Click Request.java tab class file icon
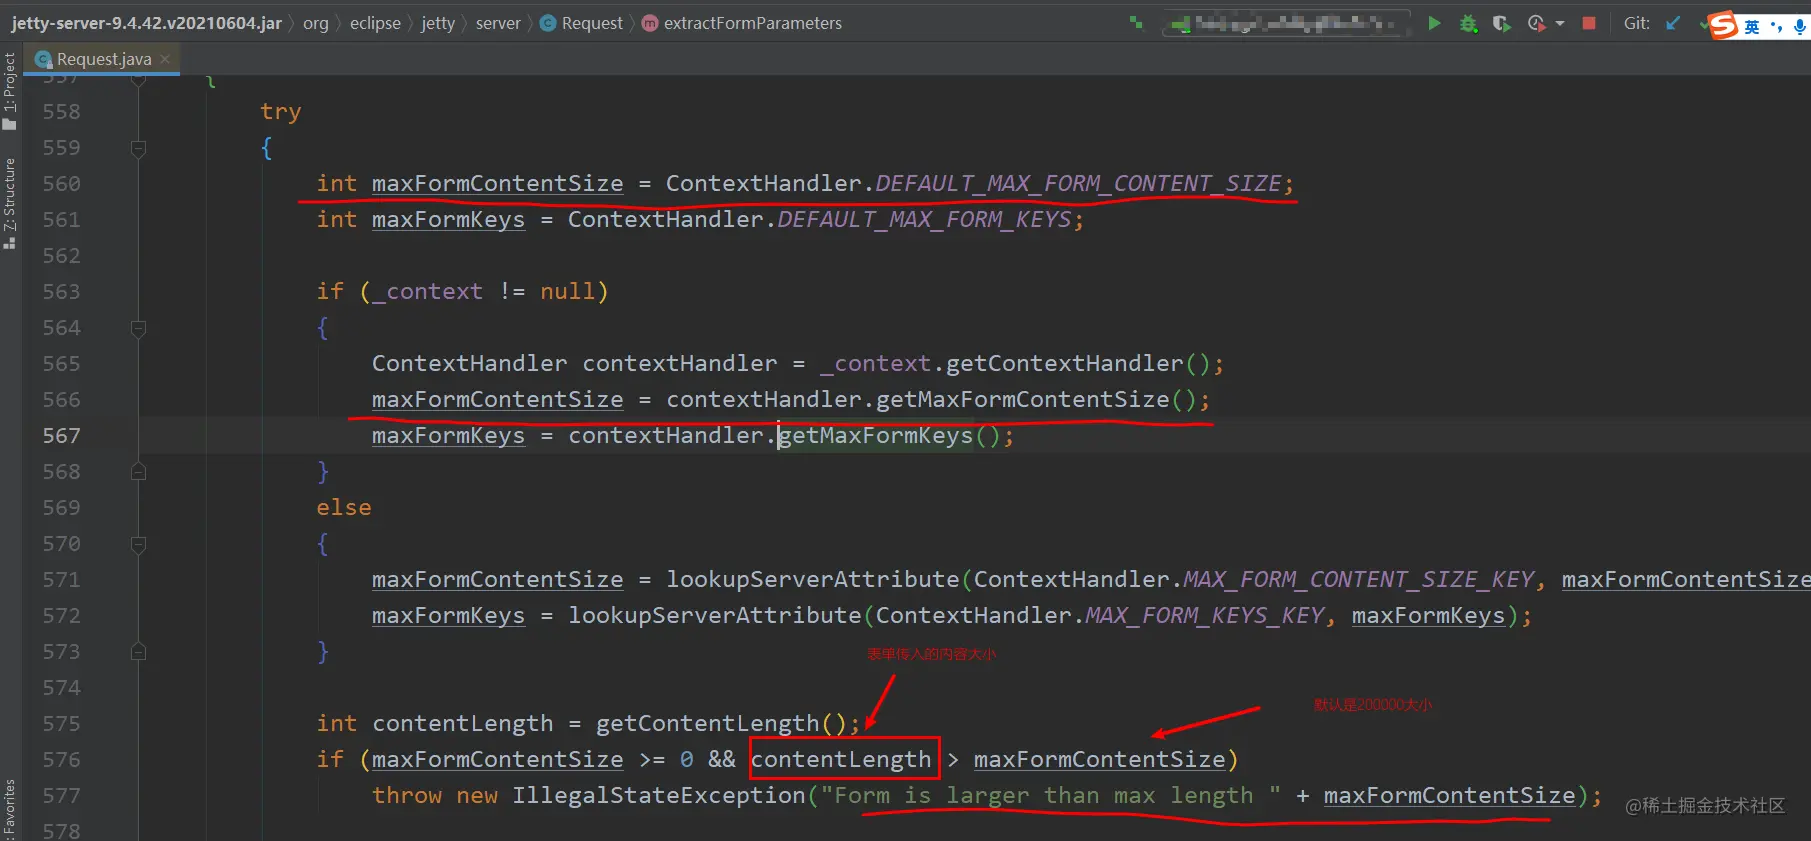 tap(43, 59)
